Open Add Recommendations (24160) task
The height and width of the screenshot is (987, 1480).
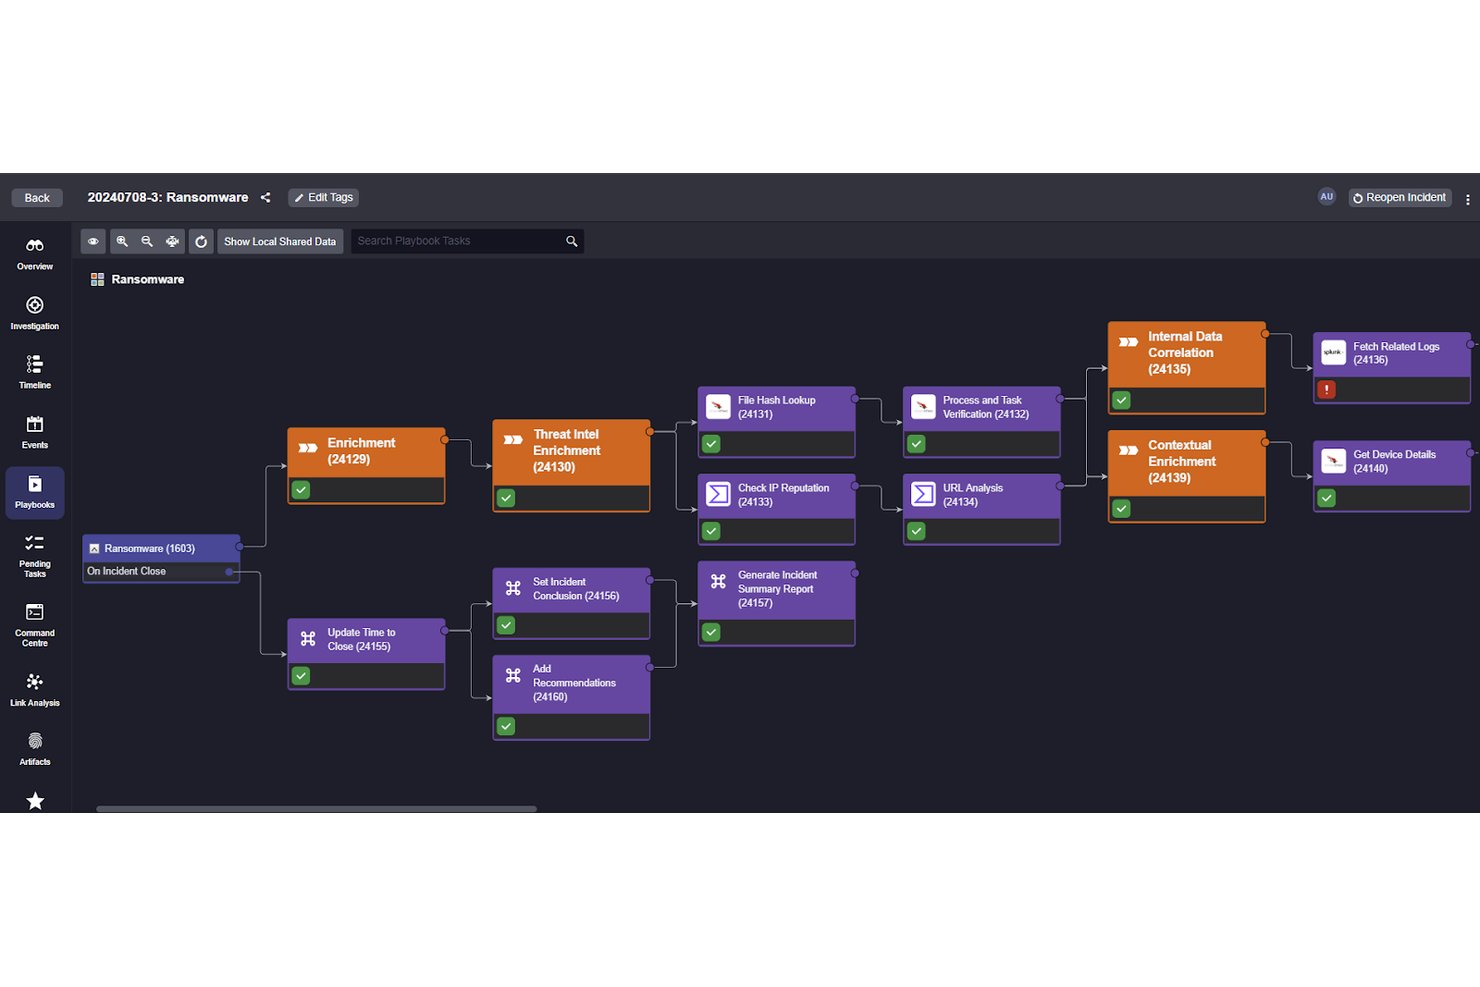click(x=571, y=697)
